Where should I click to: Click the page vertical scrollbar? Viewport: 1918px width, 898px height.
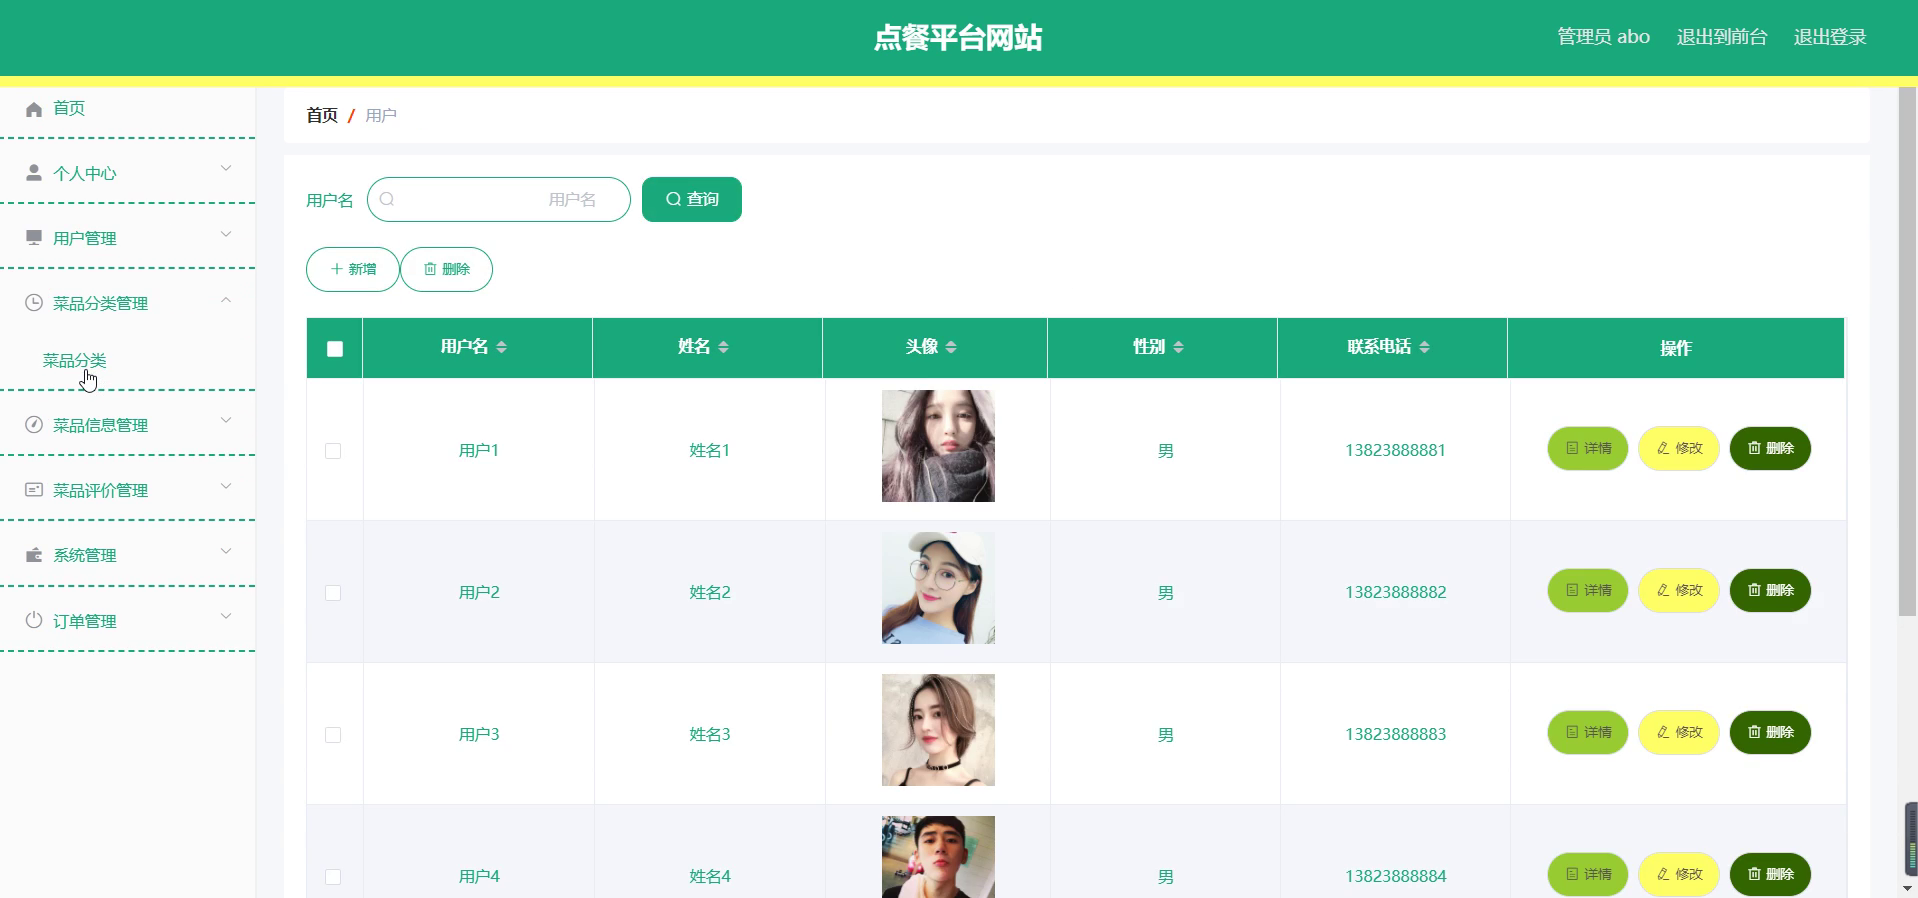point(1907,351)
